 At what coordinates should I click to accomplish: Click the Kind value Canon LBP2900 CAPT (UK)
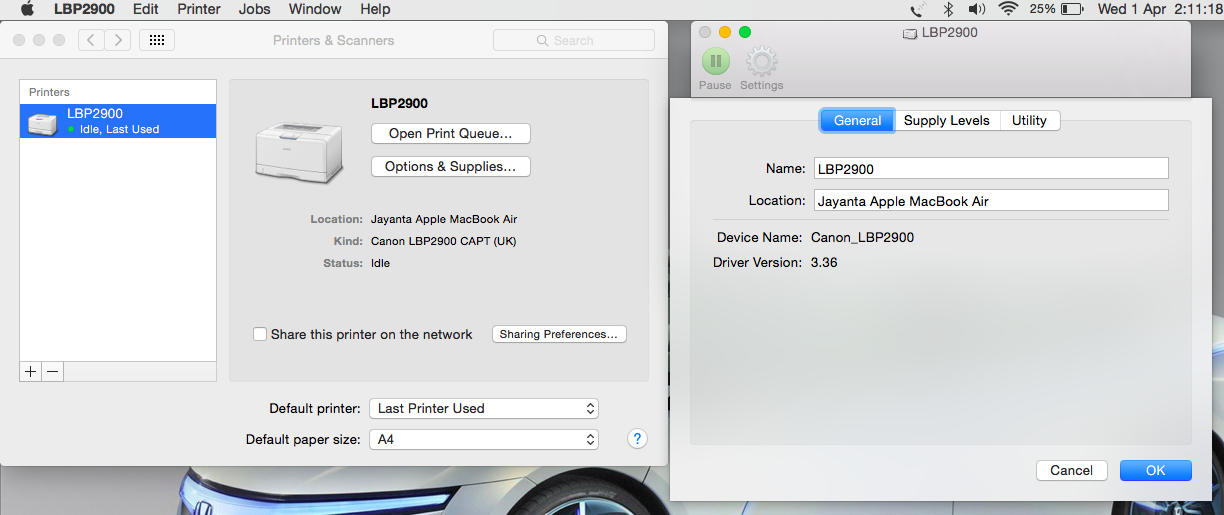tap(444, 241)
